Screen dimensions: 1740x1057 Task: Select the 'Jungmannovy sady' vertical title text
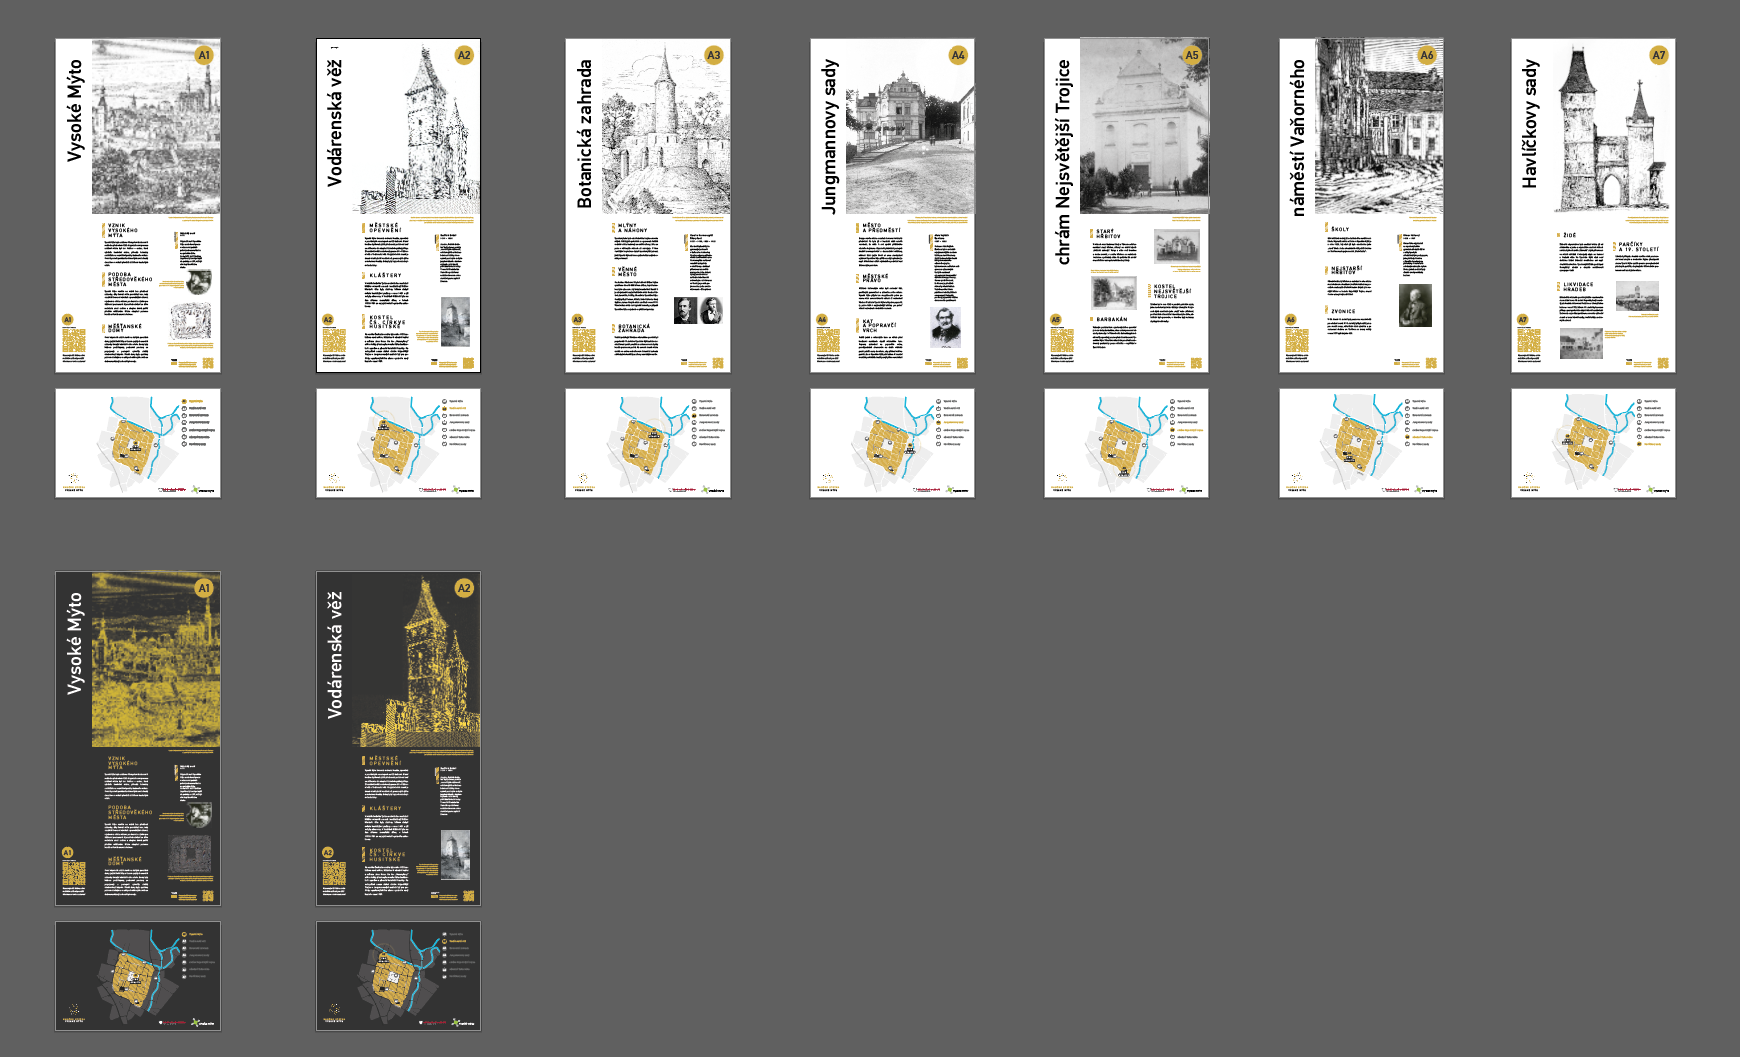pos(829,136)
